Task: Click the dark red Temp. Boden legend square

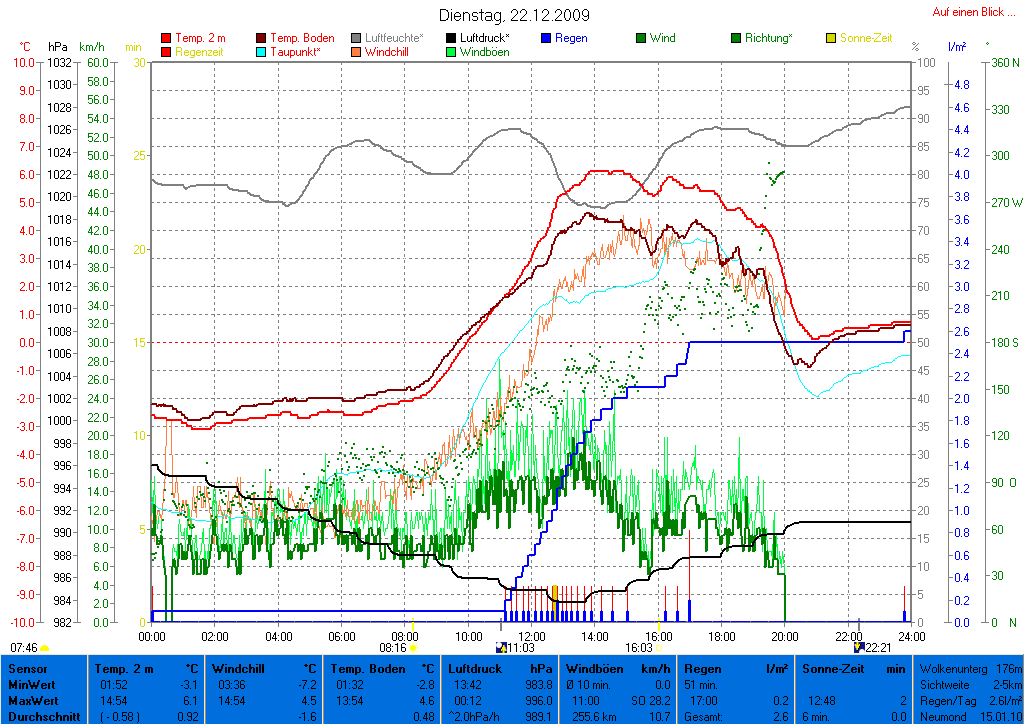Action: [262, 39]
